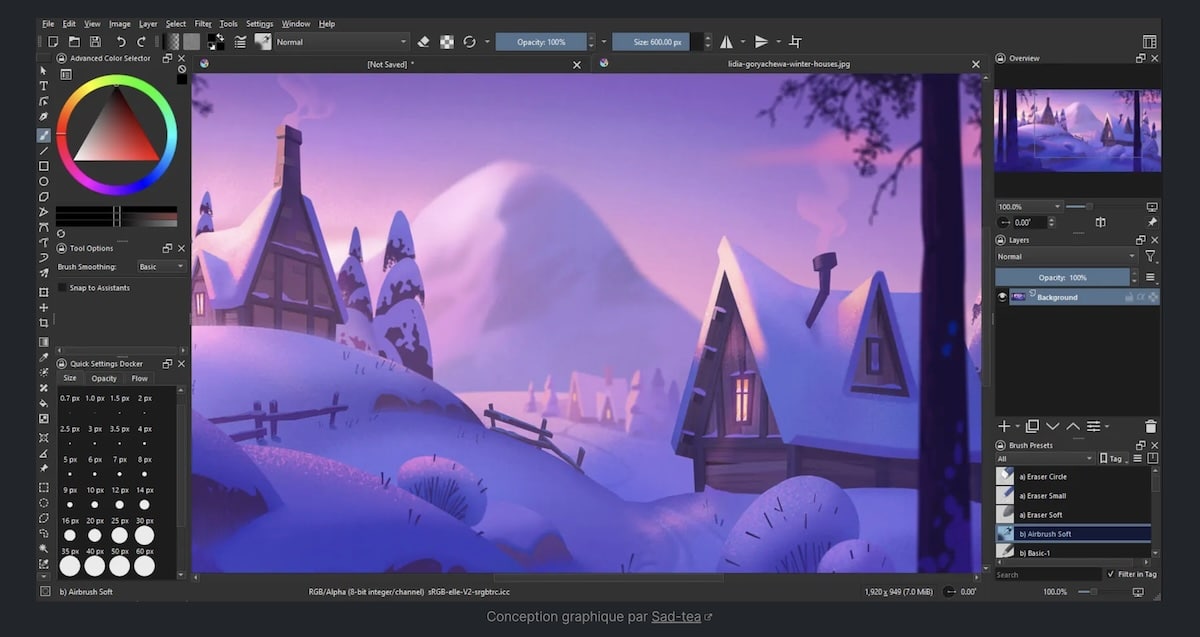Open the Filter menu

(203, 23)
